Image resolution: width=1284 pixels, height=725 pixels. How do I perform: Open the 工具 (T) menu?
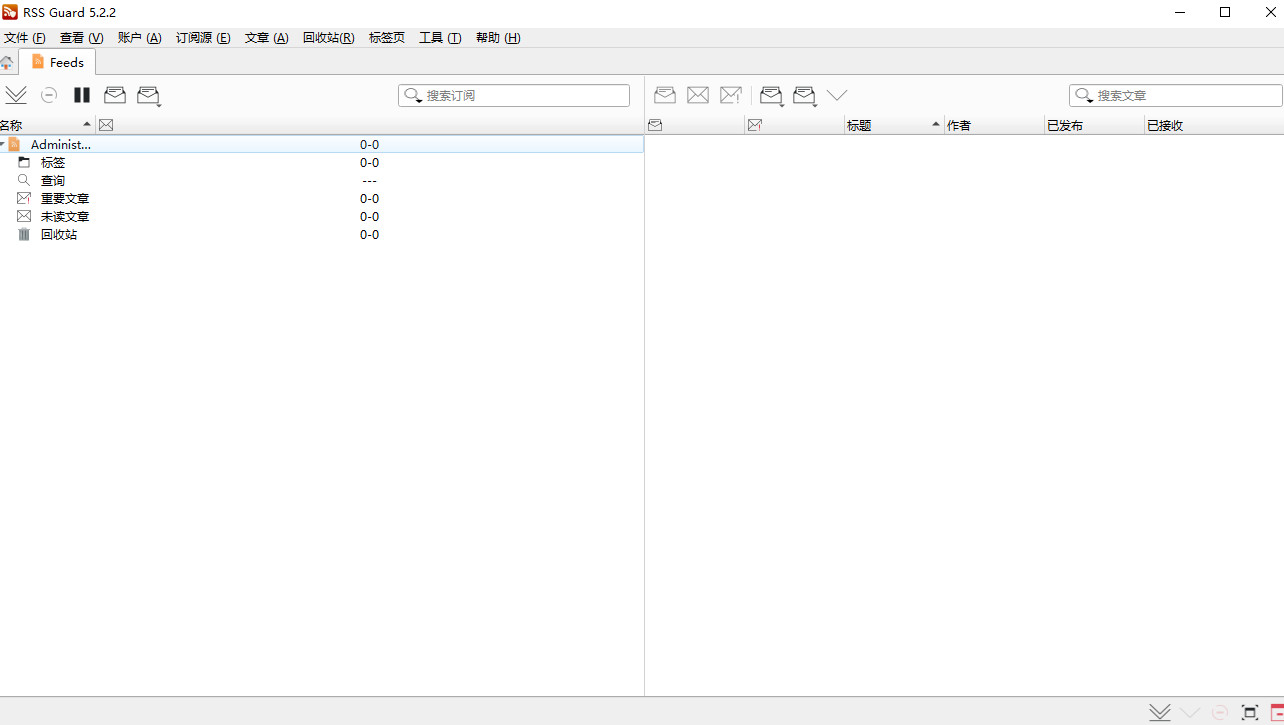[x=440, y=38]
